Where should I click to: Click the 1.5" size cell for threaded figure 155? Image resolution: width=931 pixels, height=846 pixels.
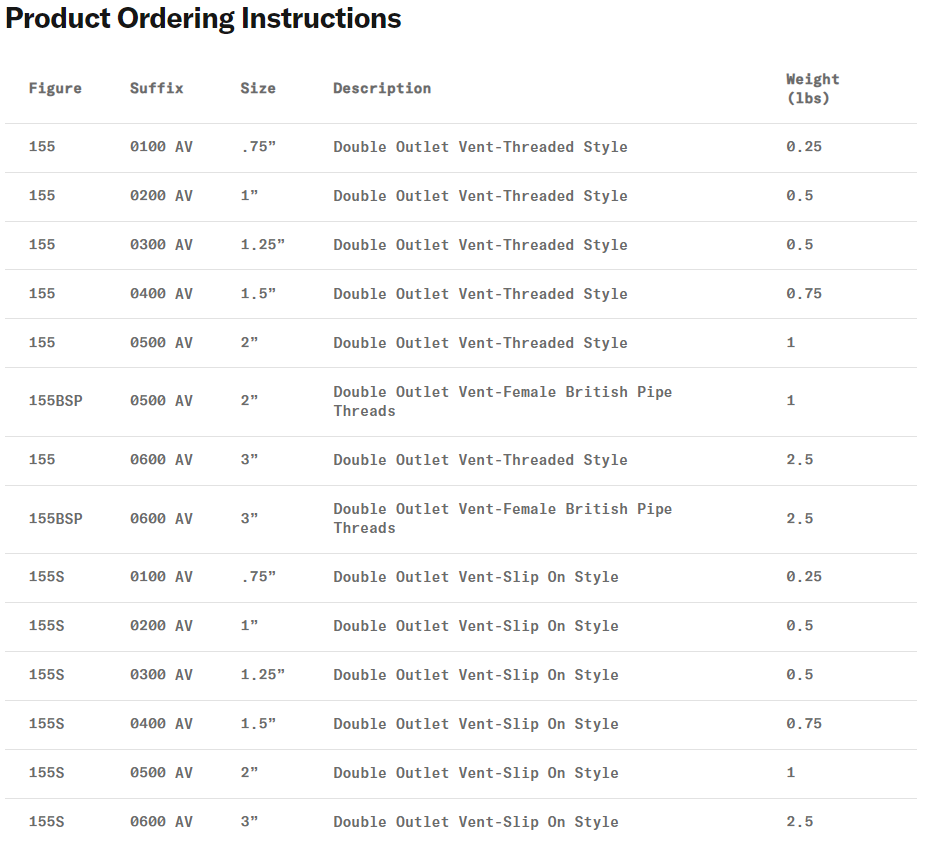click(258, 294)
